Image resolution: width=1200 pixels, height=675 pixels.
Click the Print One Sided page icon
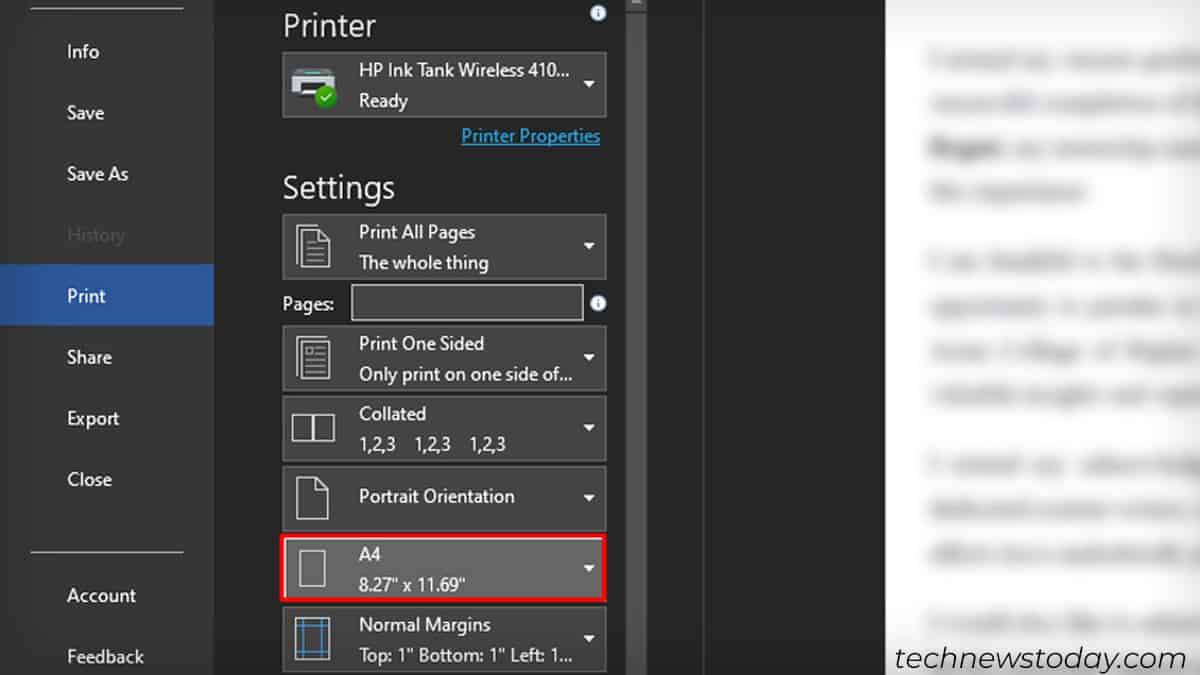coord(315,357)
